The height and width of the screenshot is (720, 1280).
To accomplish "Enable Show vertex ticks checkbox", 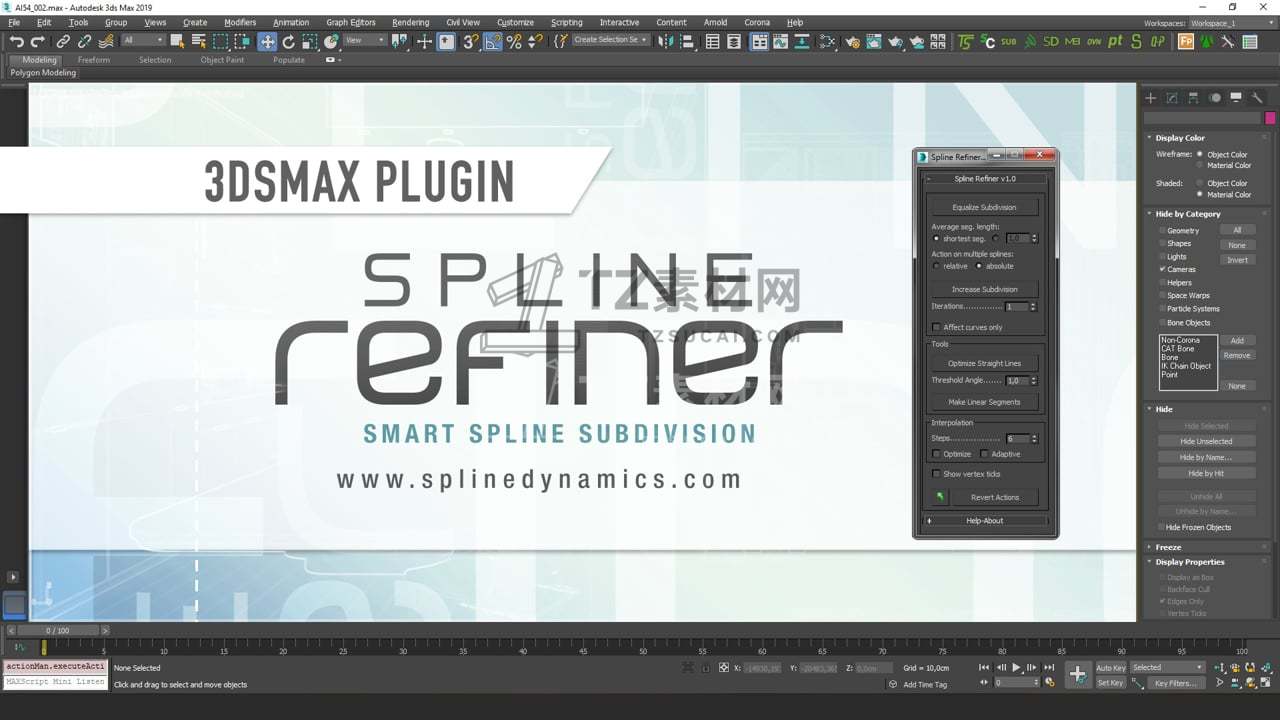I will click(x=936, y=474).
